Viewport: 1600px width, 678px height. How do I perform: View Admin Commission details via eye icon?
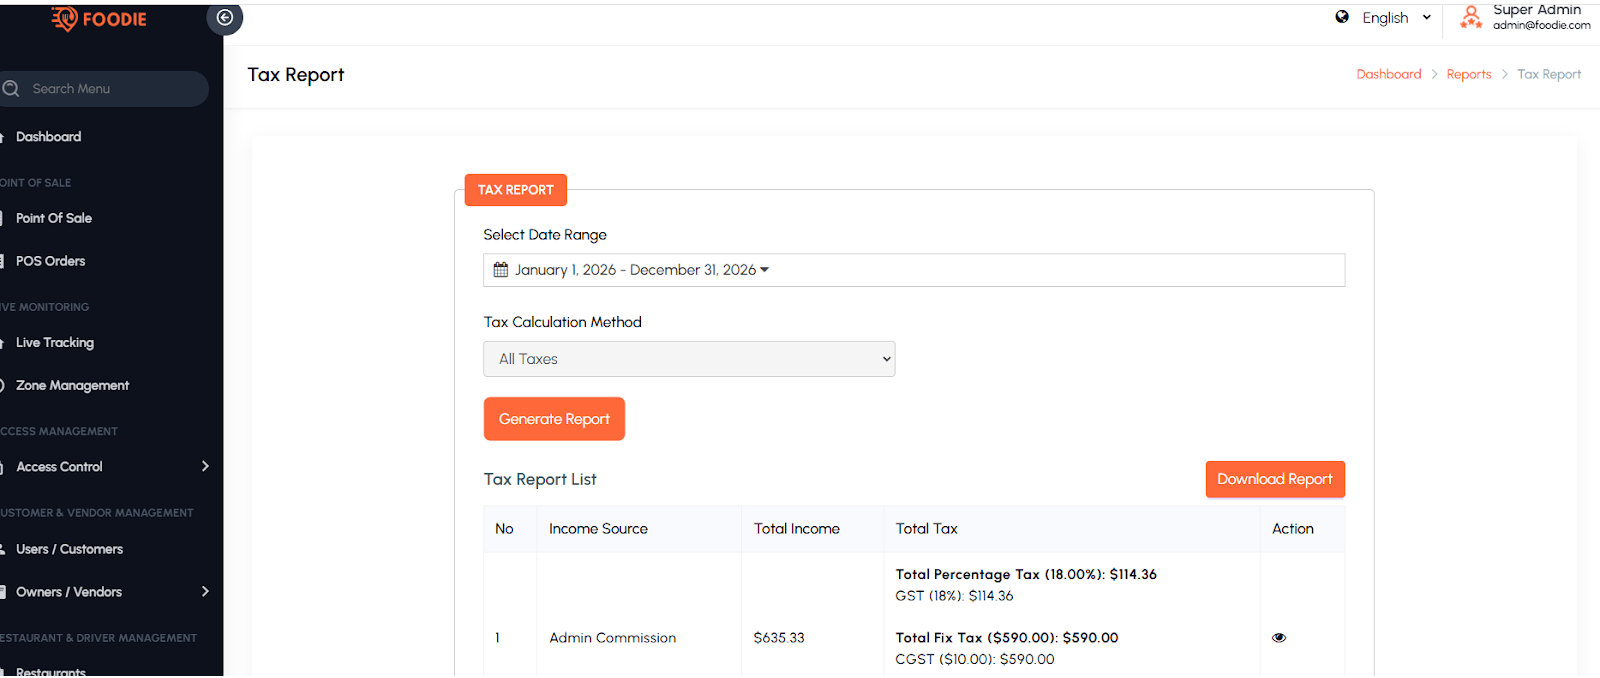click(1279, 638)
